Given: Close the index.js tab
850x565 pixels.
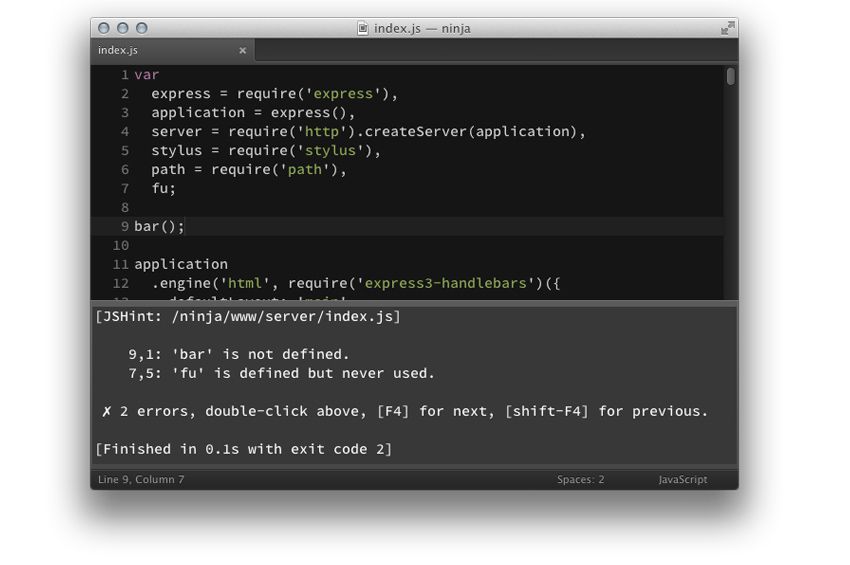Looking at the screenshot, I should (242, 50).
